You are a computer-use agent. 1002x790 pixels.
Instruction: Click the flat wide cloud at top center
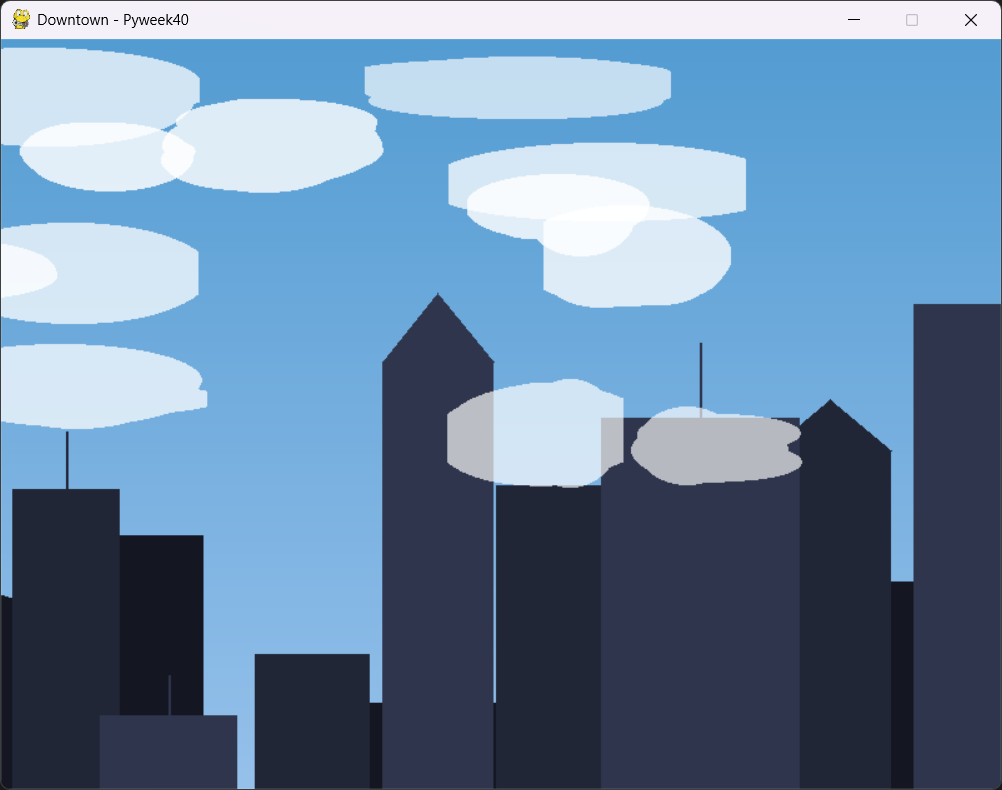pyautogui.click(x=517, y=87)
